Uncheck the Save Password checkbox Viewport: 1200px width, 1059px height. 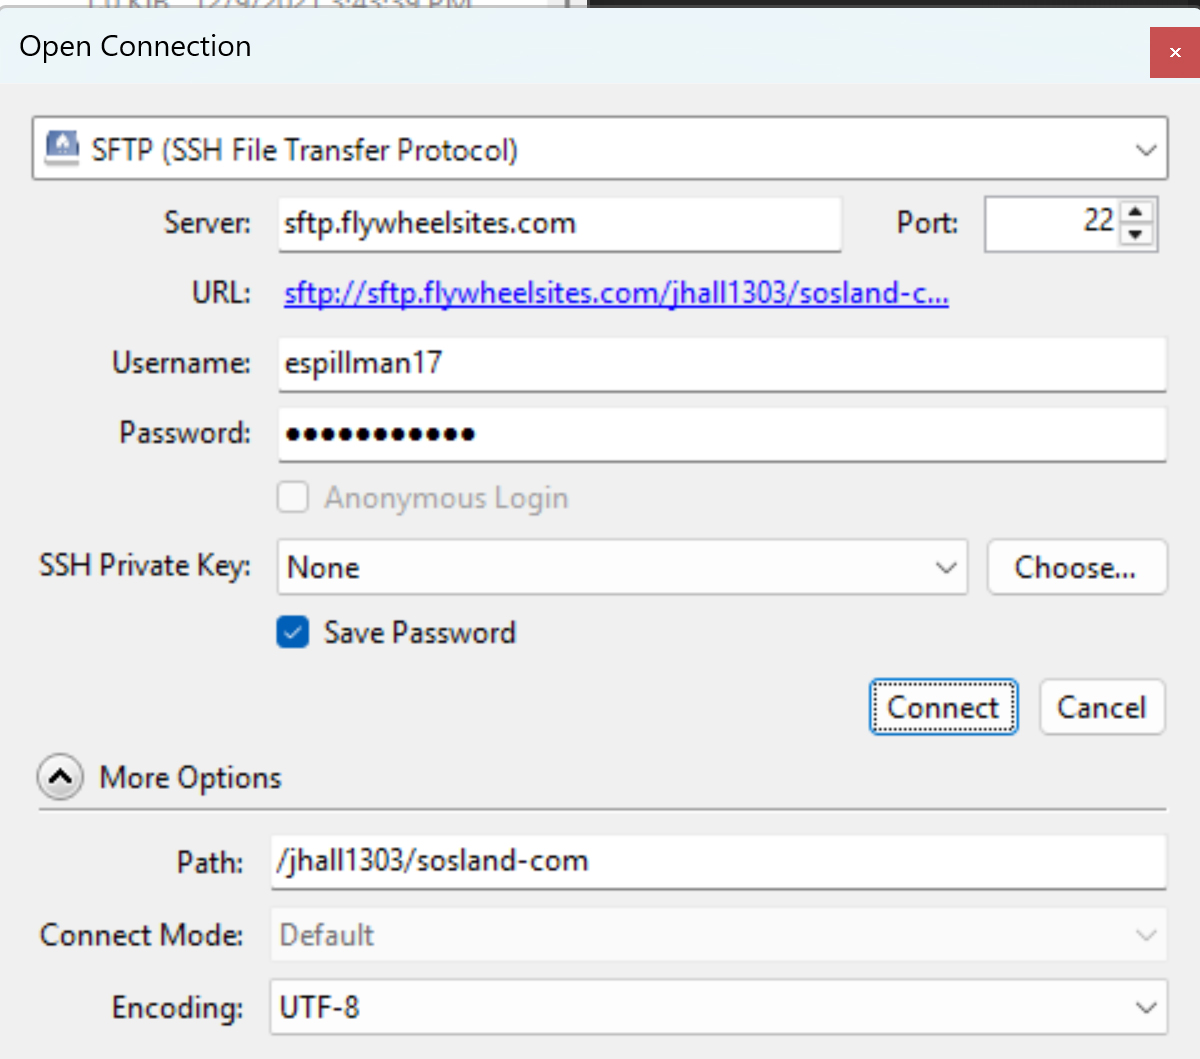pos(293,632)
